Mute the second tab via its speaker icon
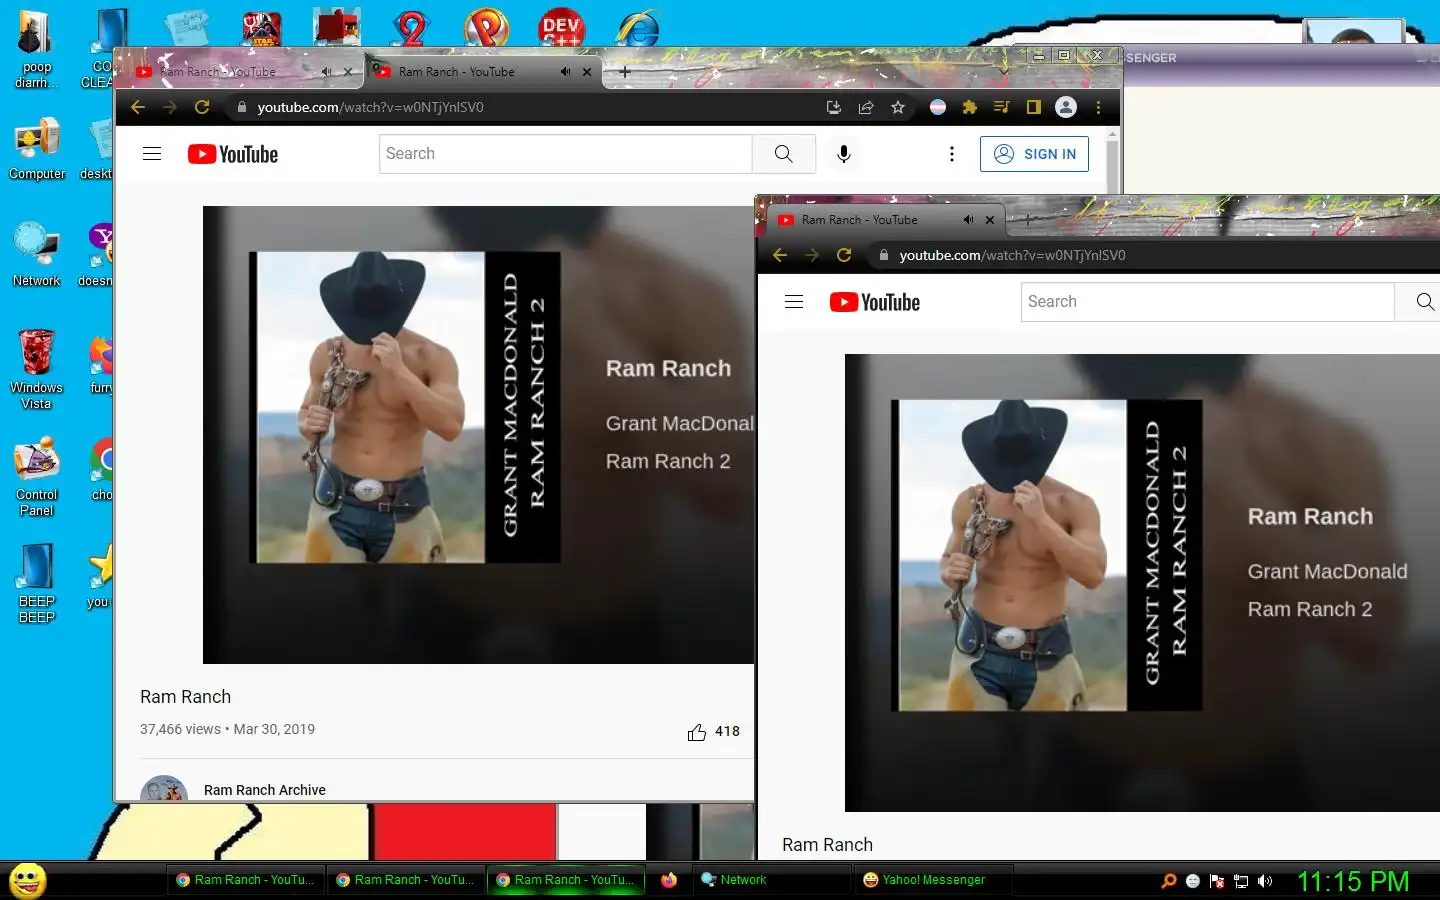The image size is (1440, 900). click(565, 72)
